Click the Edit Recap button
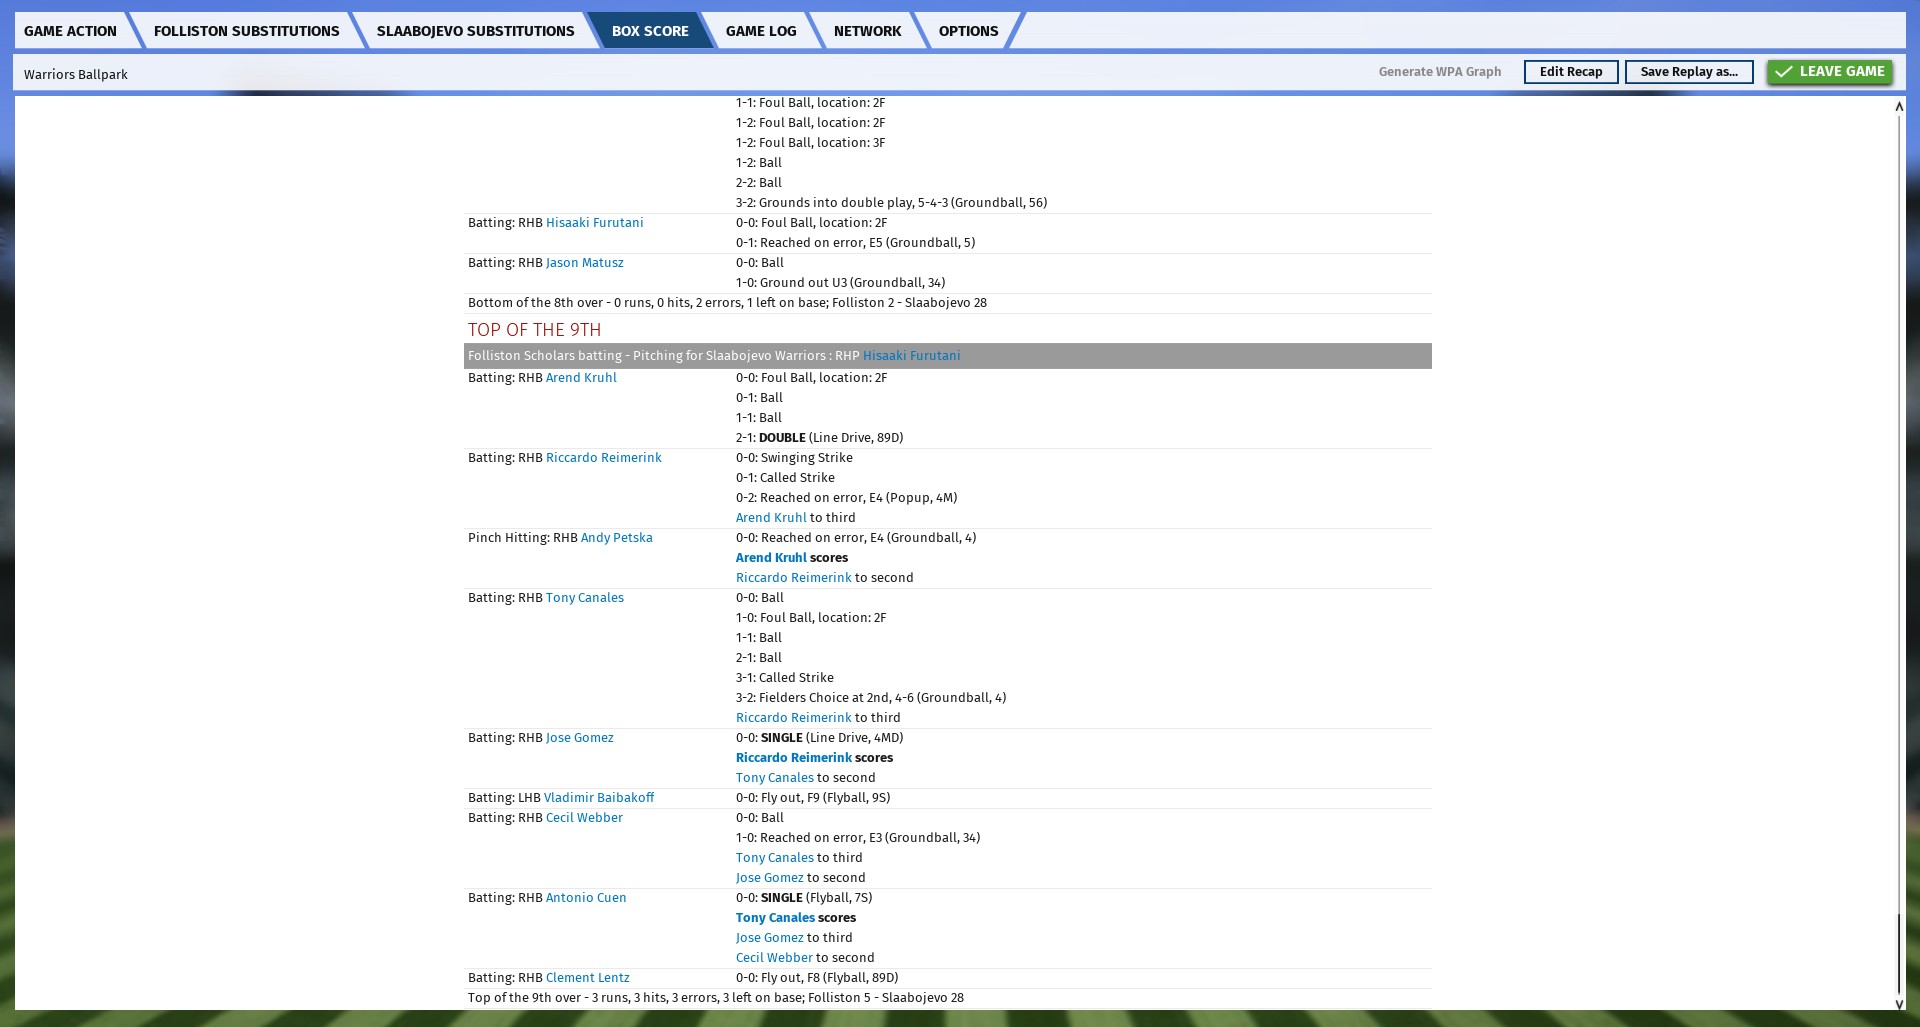Viewport: 1920px width, 1027px height. coord(1570,72)
